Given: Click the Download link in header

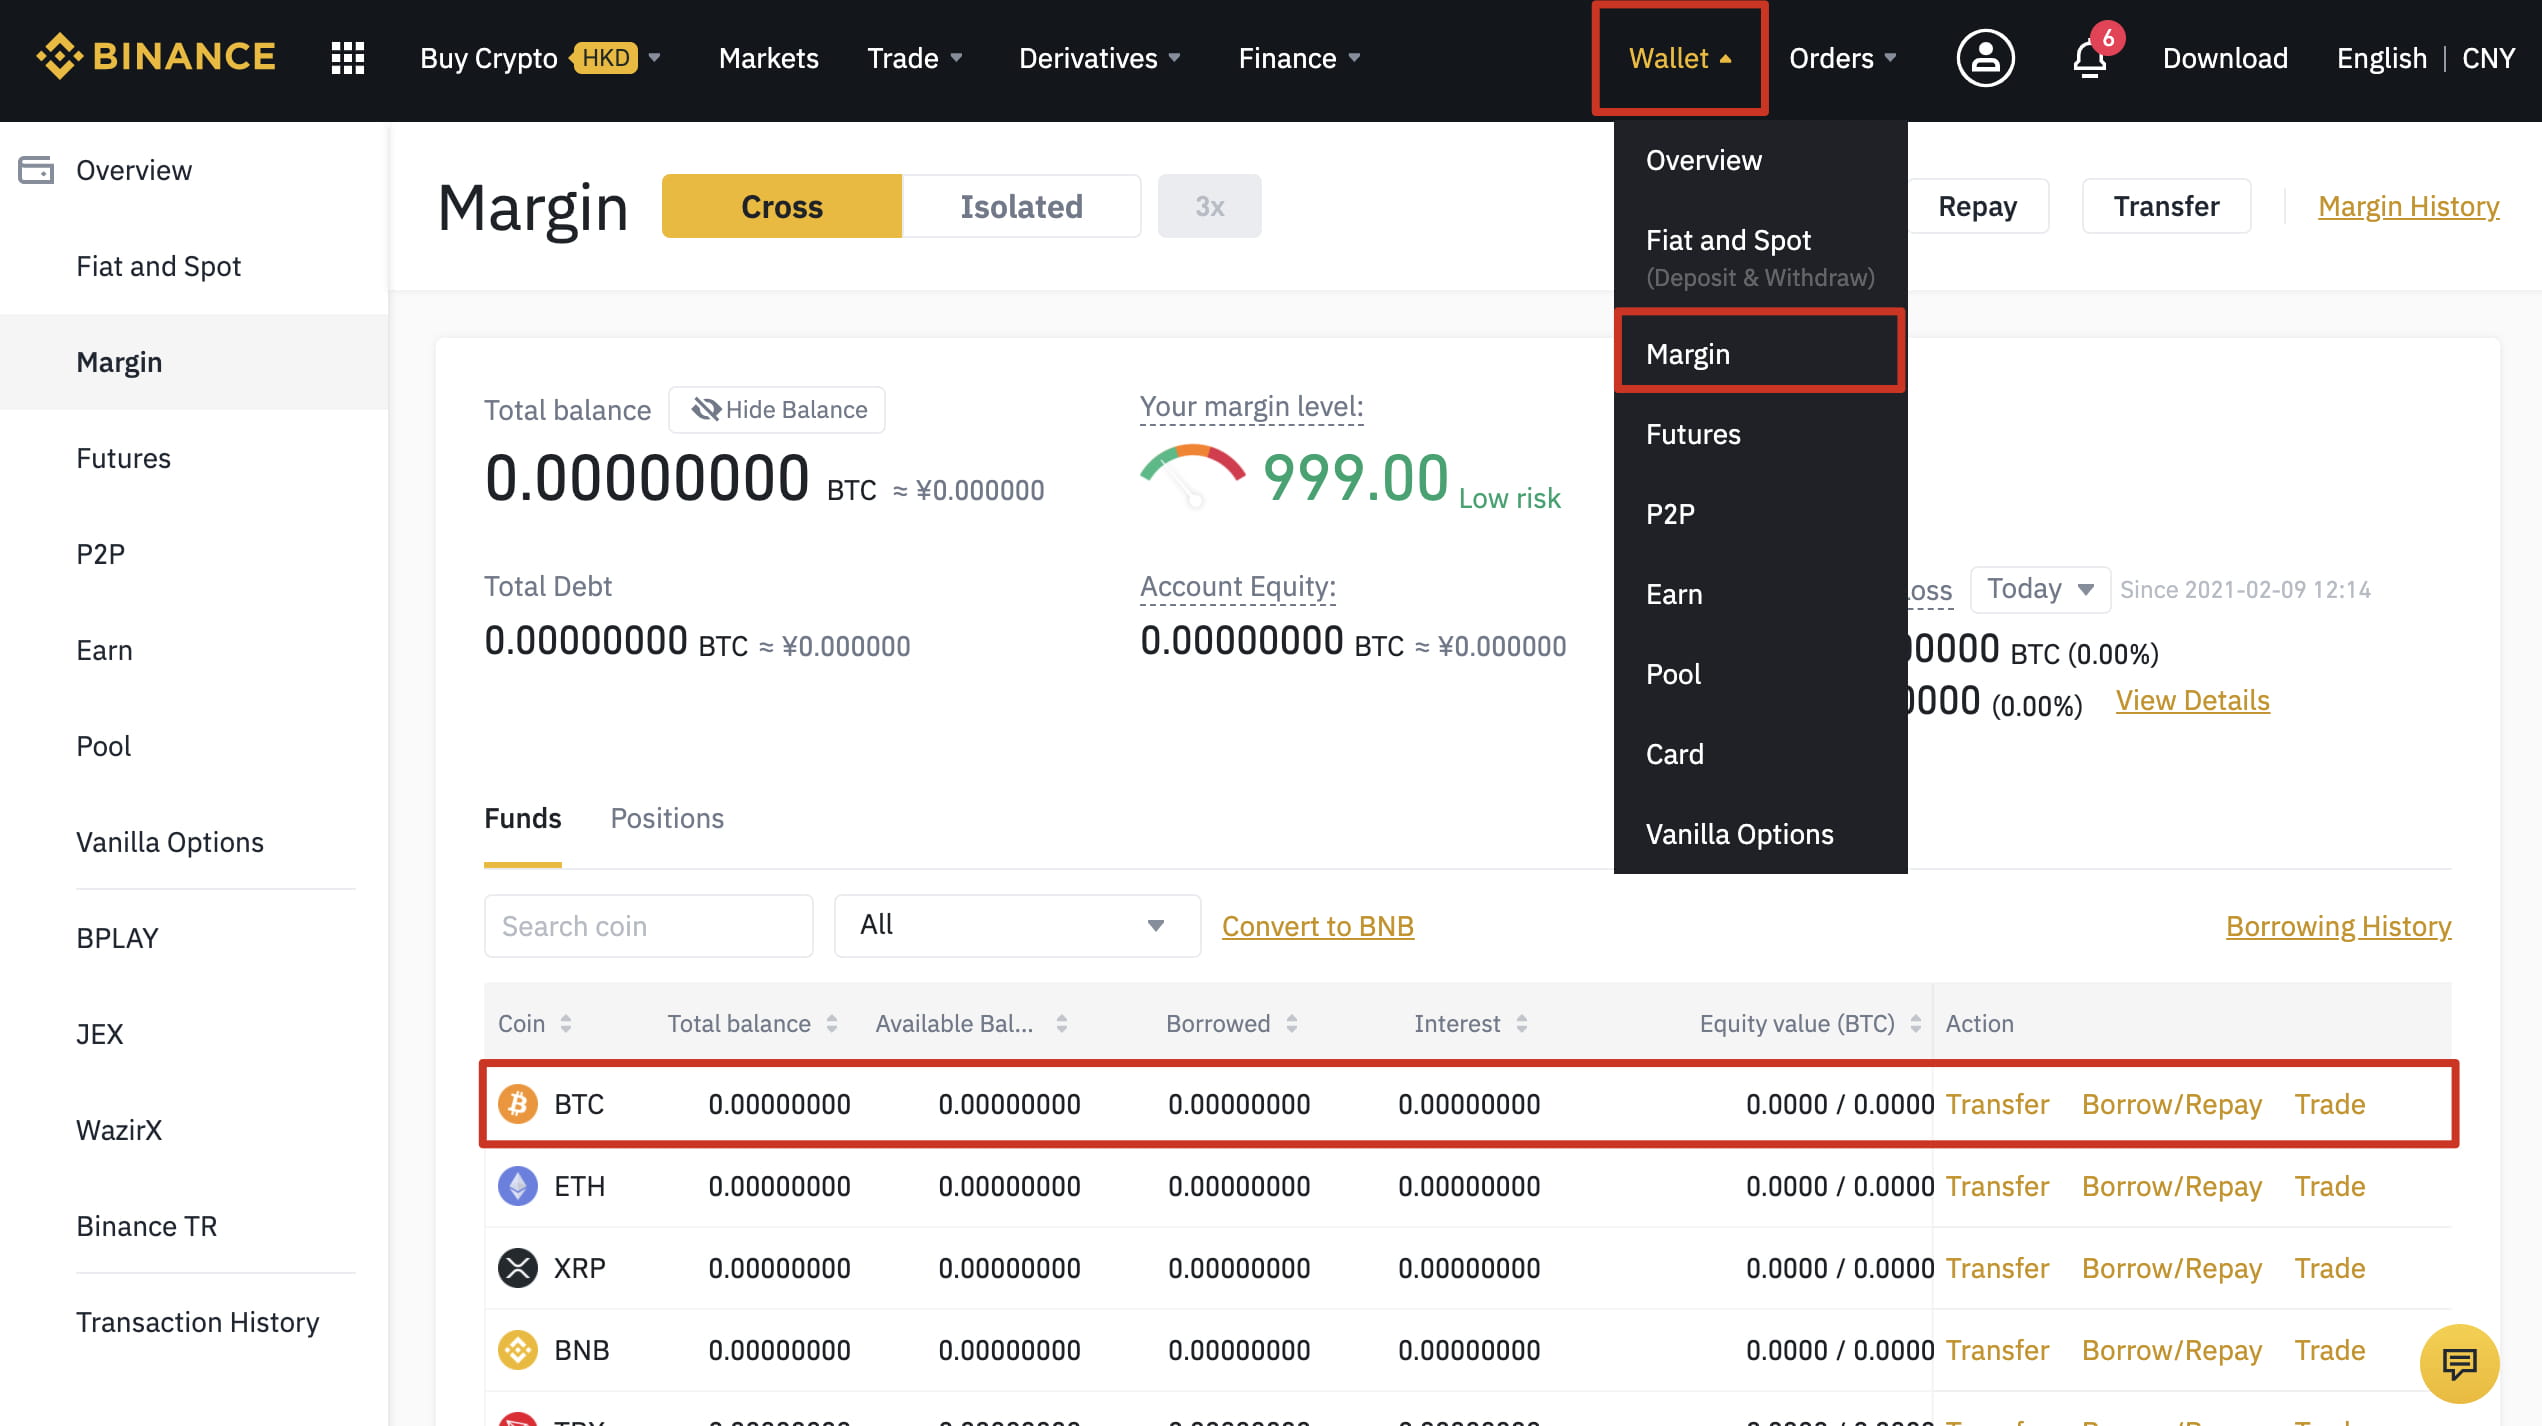Looking at the screenshot, I should 2225,58.
